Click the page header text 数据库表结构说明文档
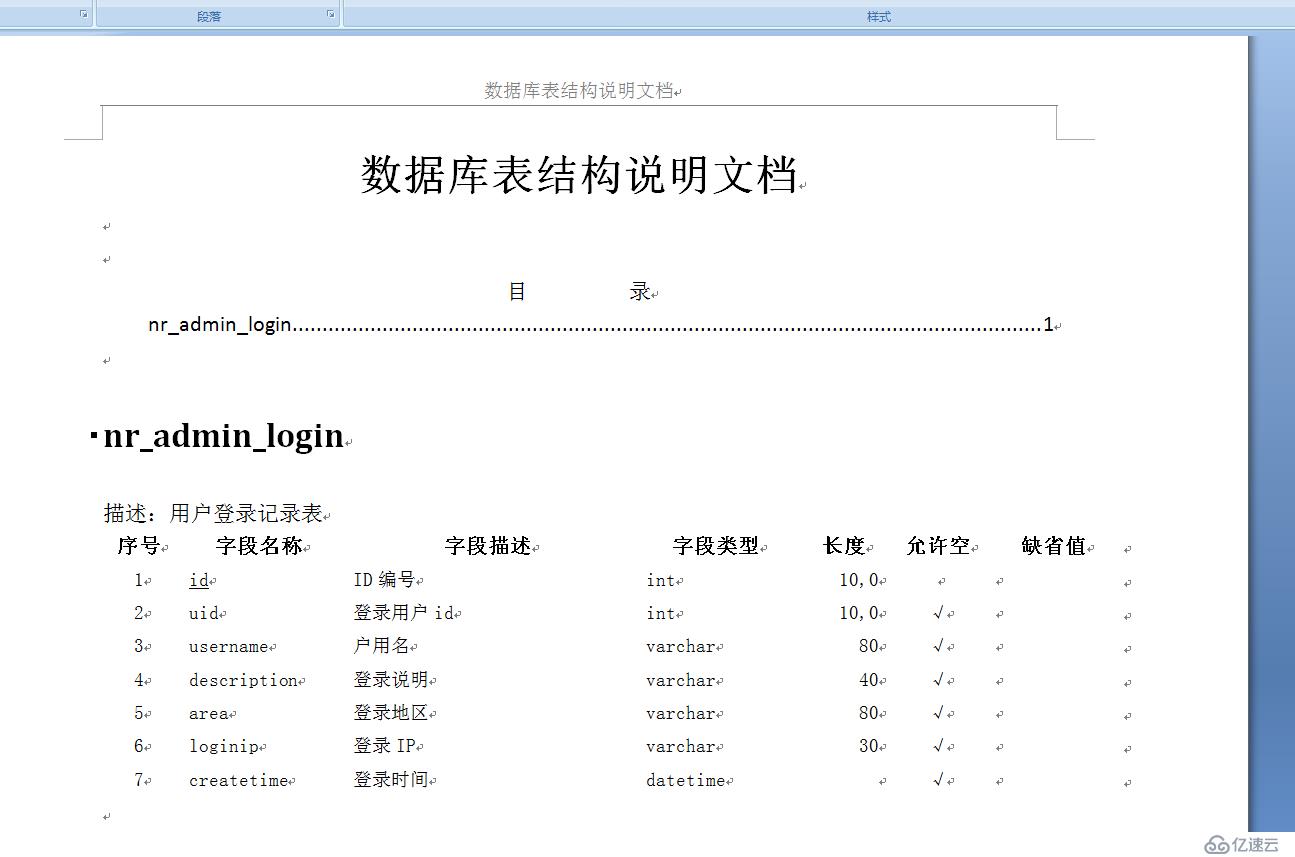Viewport: 1295px width, 857px height. point(579,90)
